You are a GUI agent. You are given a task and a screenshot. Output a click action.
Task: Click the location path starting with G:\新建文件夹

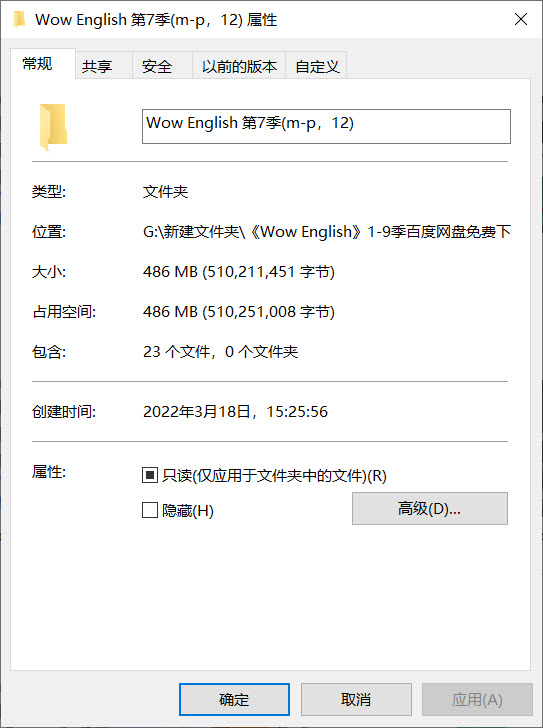pos(327,231)
